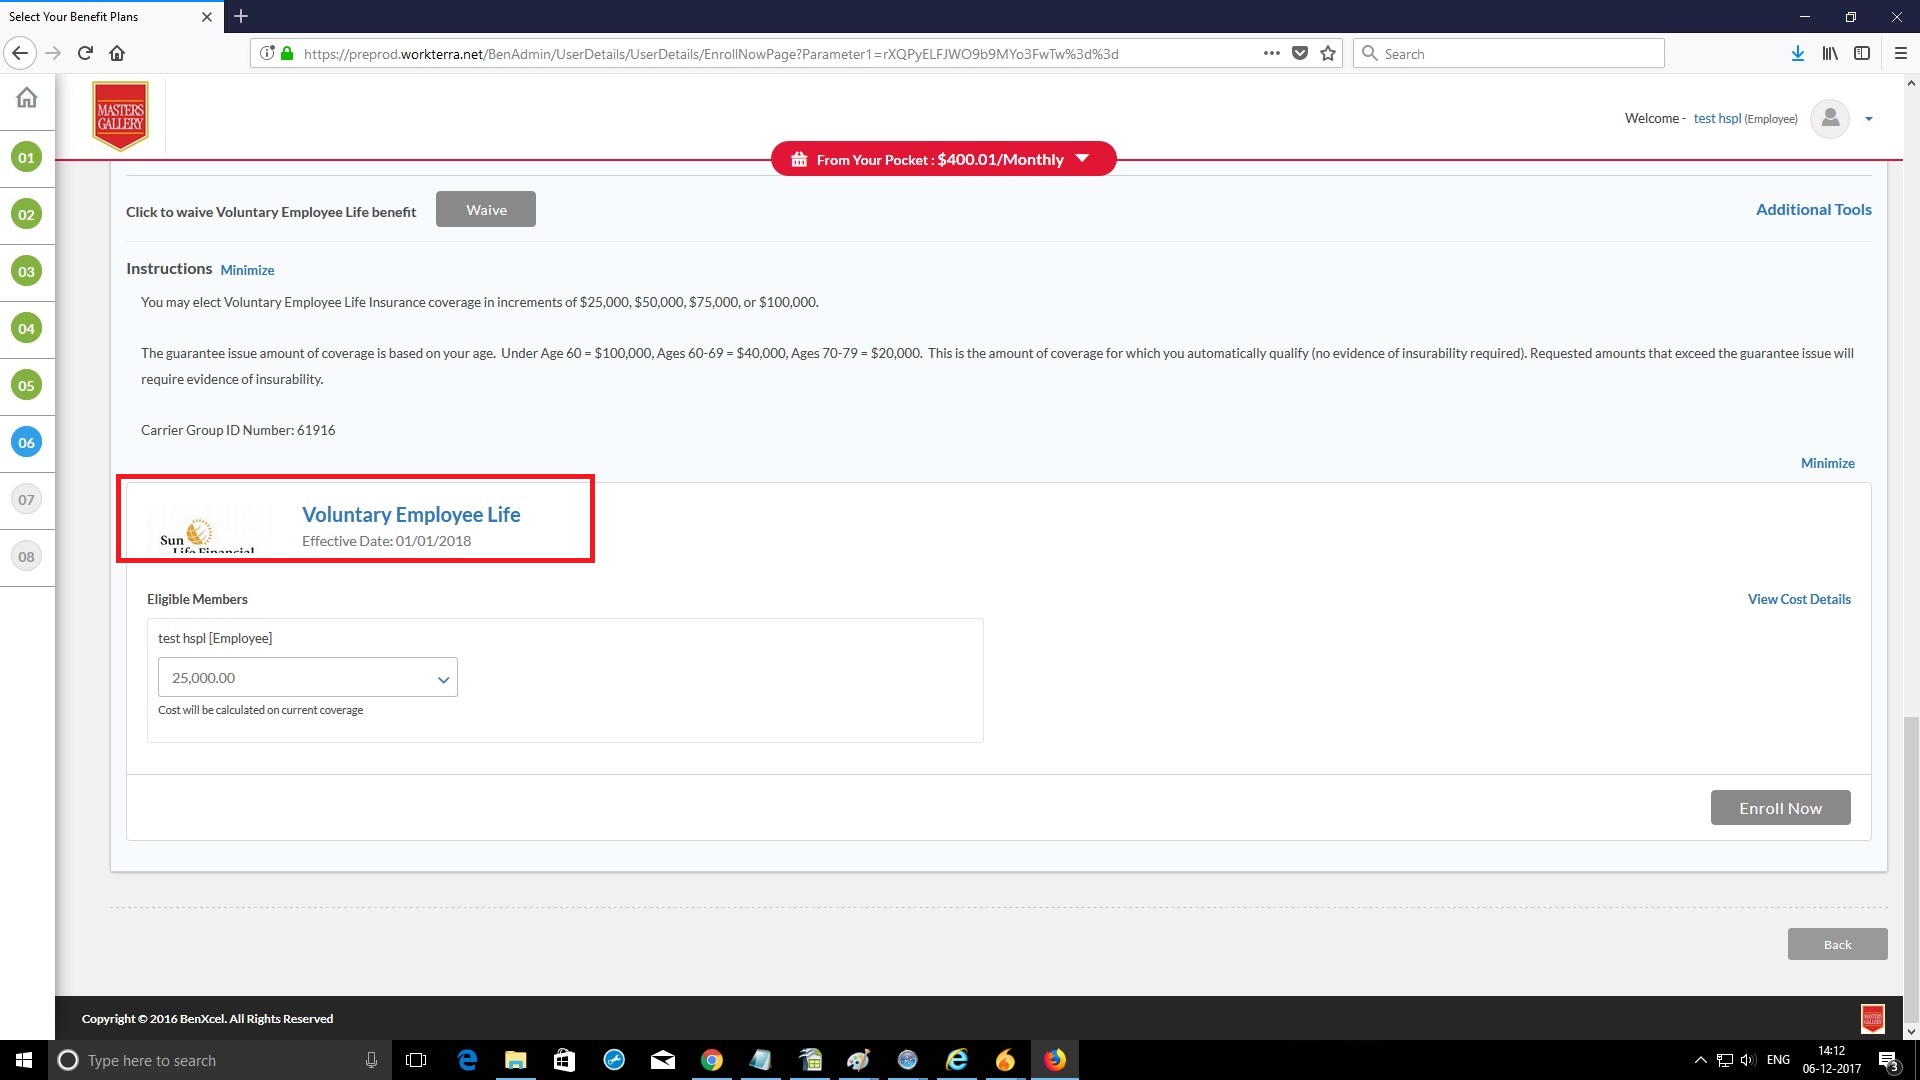Open the downloads arrow icon

(1797, 53)
